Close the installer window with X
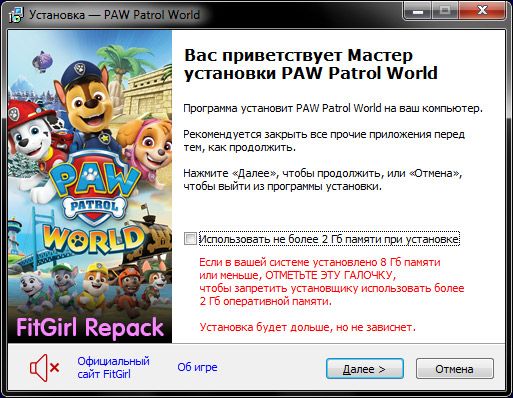 (x=482, y=12)
